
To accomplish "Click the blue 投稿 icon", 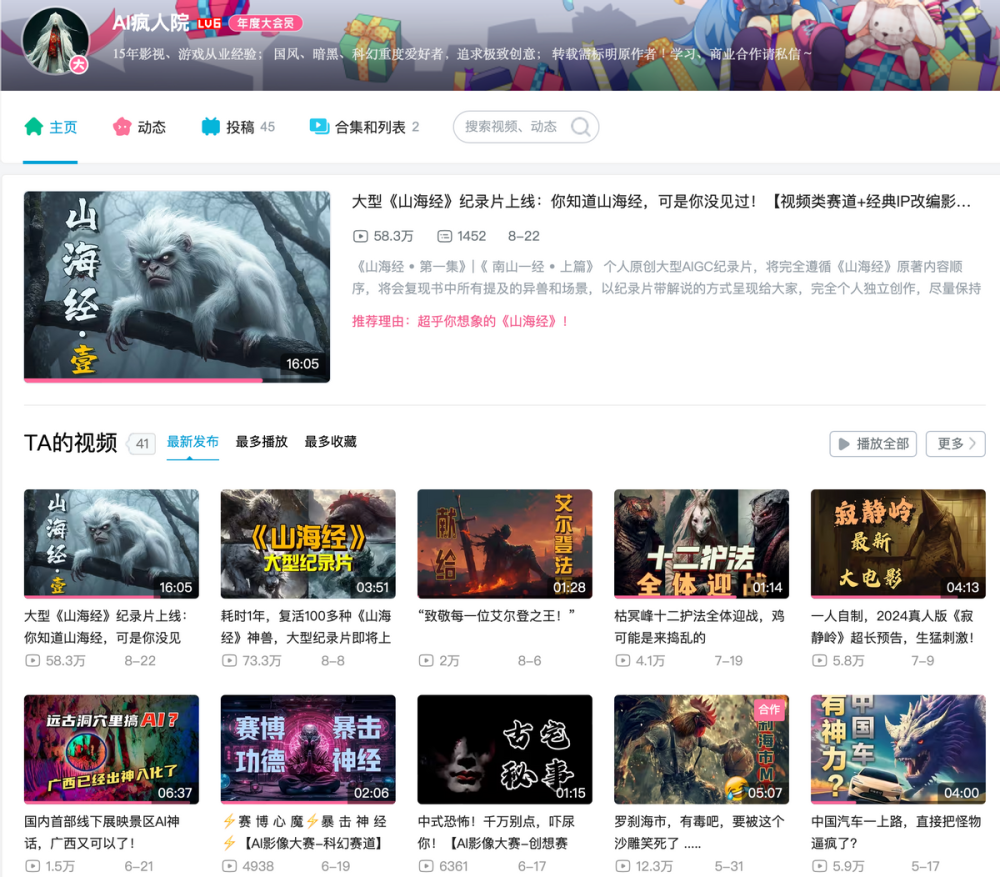I will (210, 127).
